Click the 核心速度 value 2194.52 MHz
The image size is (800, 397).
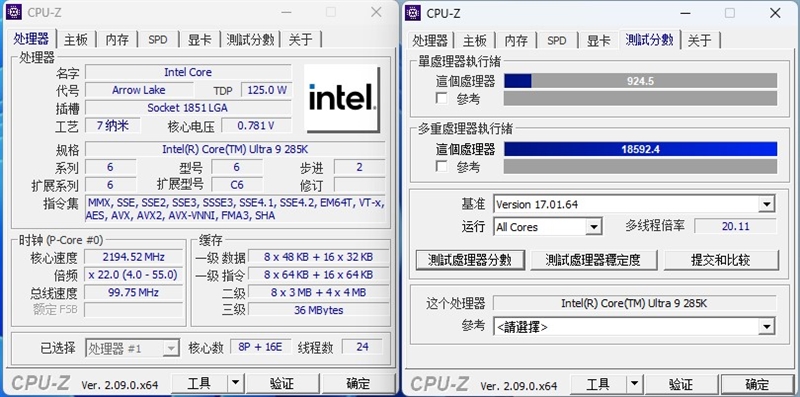134,257
